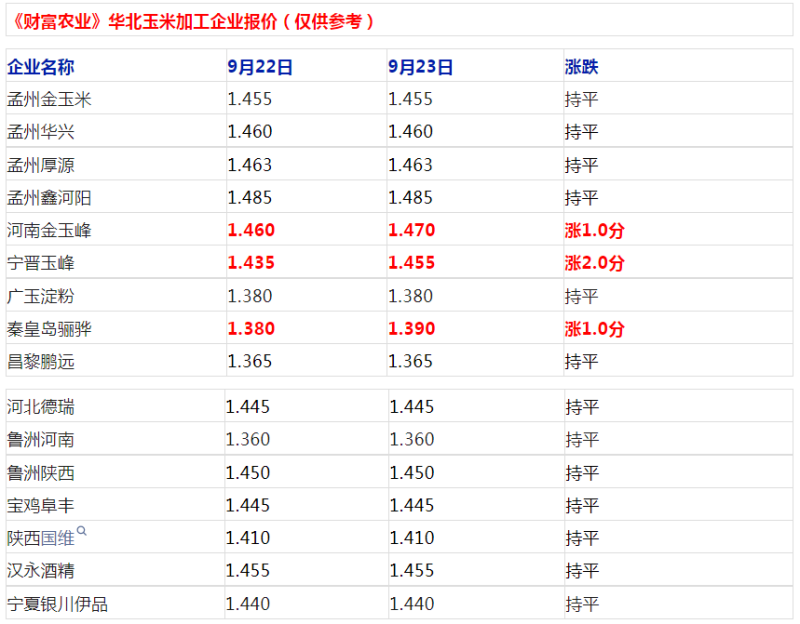The height and width of the screenshot is (624, 800).
Task: Select 河南金玉峰's red 9月23日 price 1.470
Action: pyautogui.click(x=412, y=230)
